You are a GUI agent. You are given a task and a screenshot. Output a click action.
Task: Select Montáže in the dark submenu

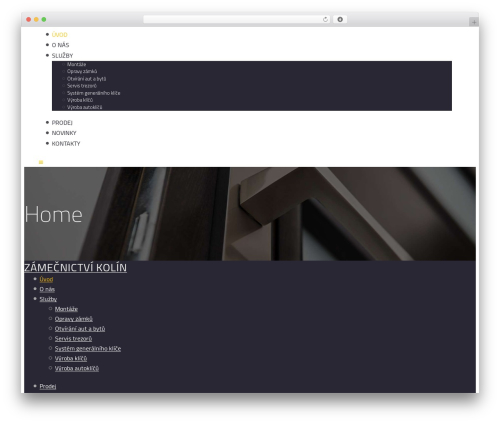(x=76, y=64)
